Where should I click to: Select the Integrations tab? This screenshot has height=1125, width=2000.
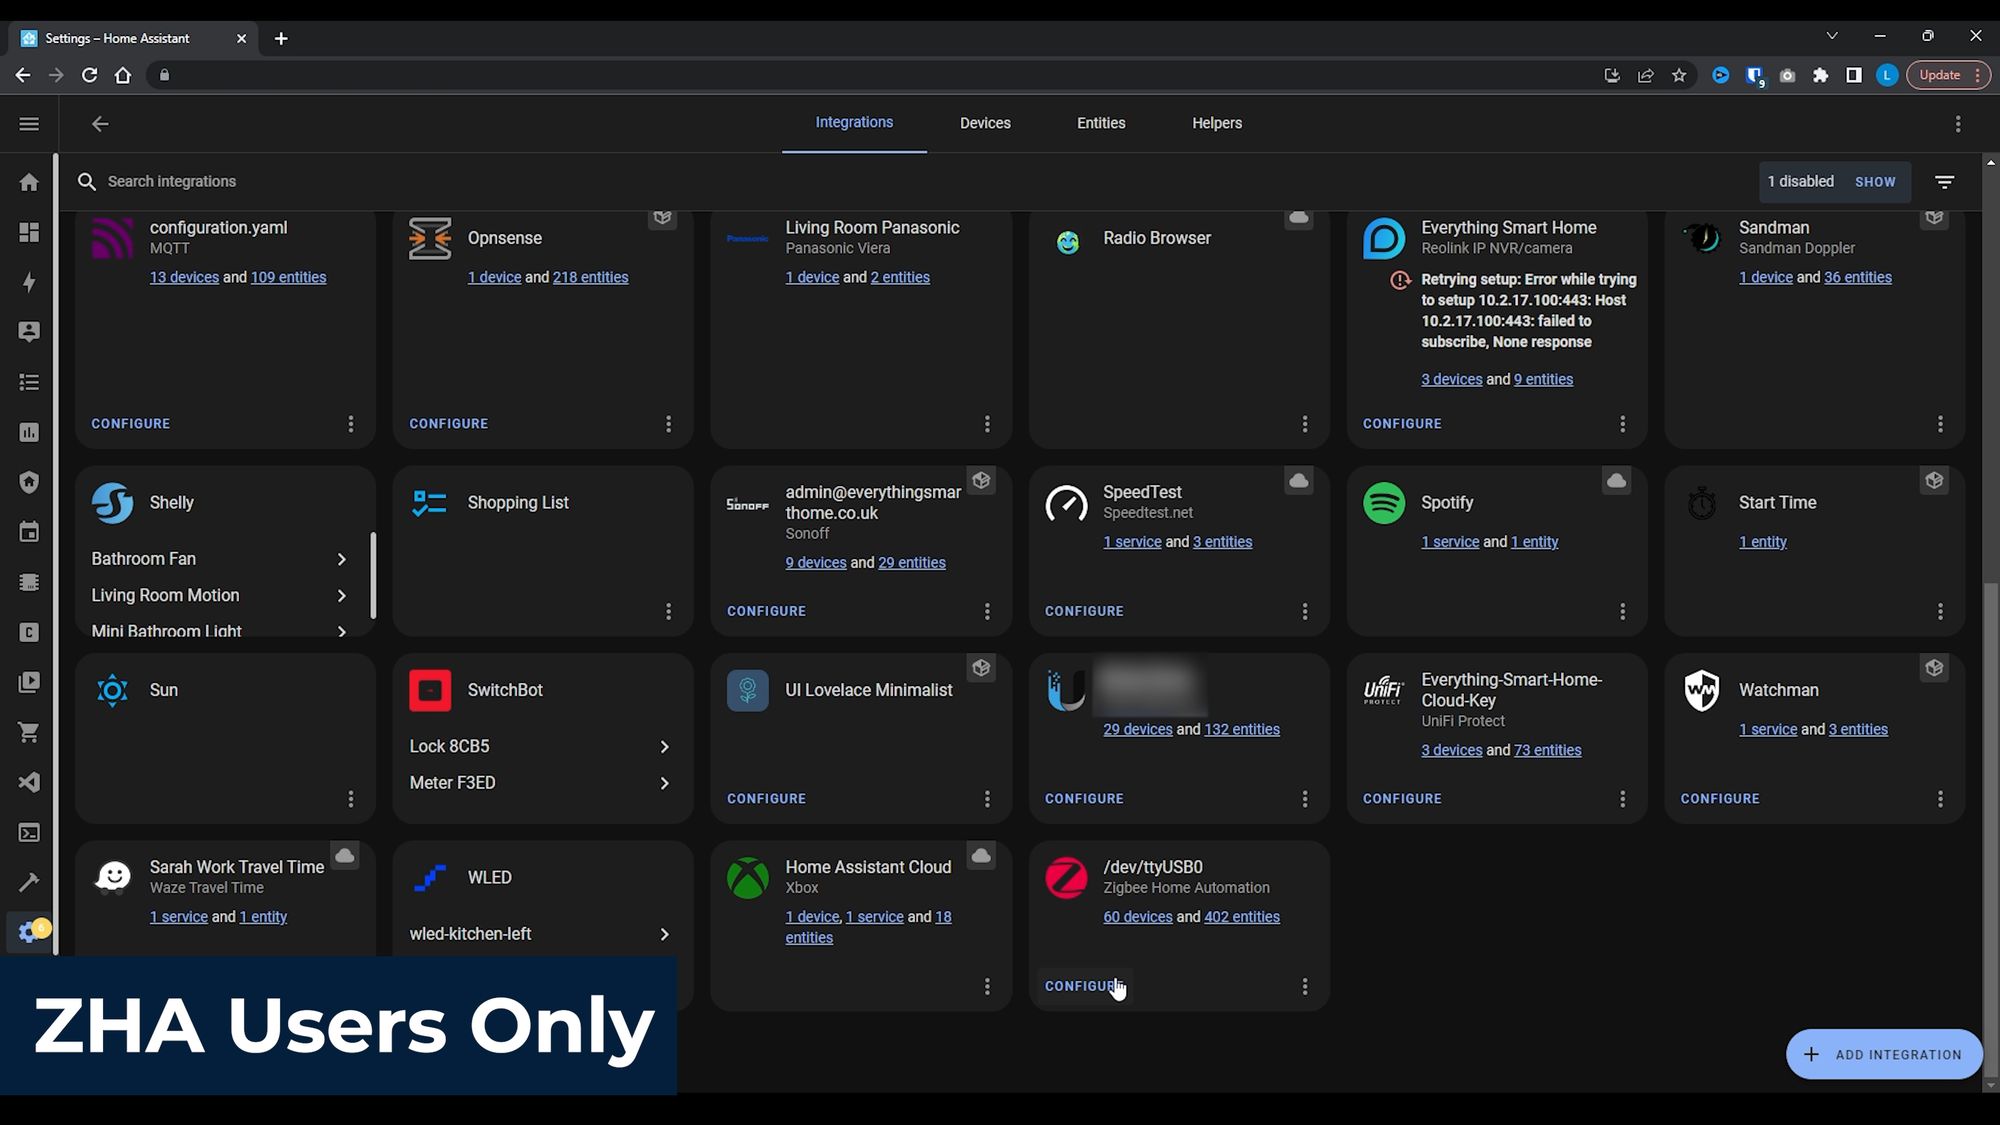click(x=853, y=122)
